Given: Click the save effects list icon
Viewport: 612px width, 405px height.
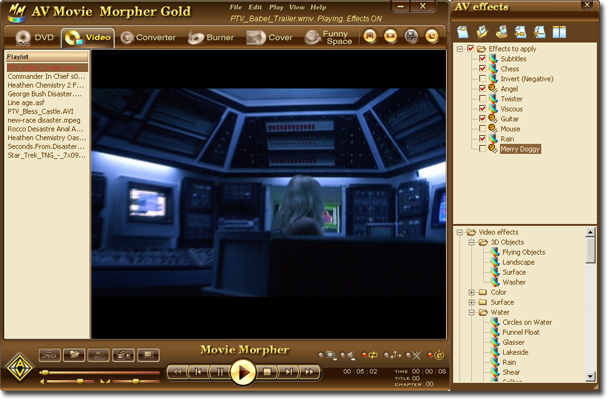Looking at the screenshot, I should point(502,32).
